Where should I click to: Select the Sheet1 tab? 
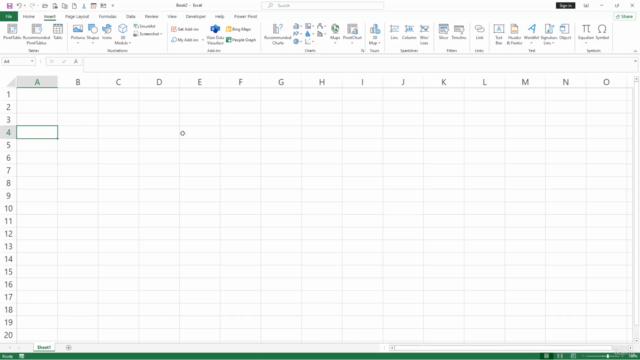(x=44, y=347)
